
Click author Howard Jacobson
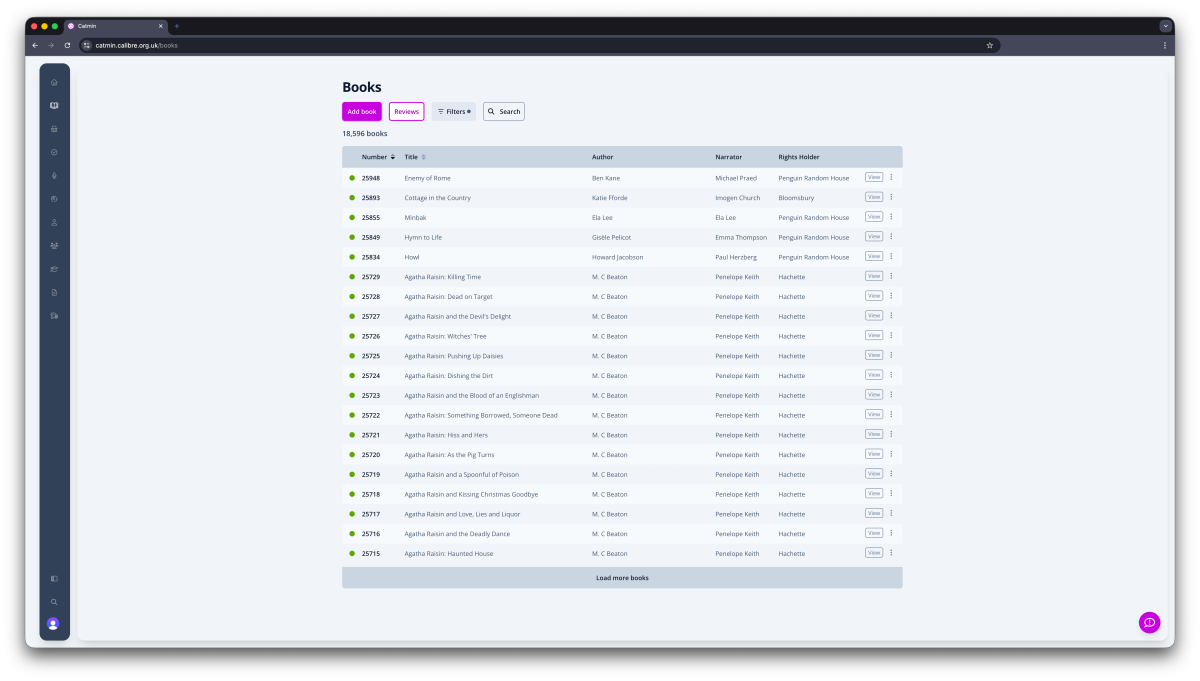(x=618, y=257)
